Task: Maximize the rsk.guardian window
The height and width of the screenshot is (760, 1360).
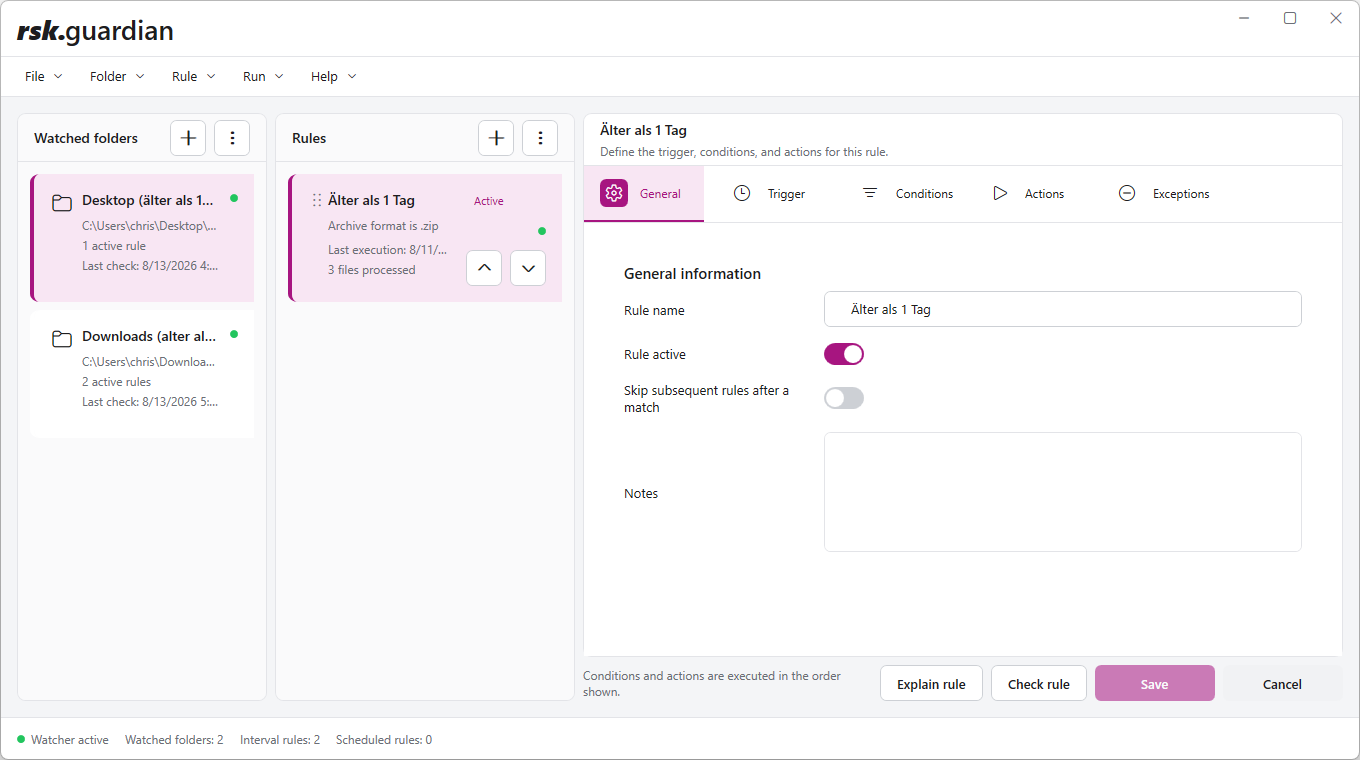Action: click(x=1290, y=18)
